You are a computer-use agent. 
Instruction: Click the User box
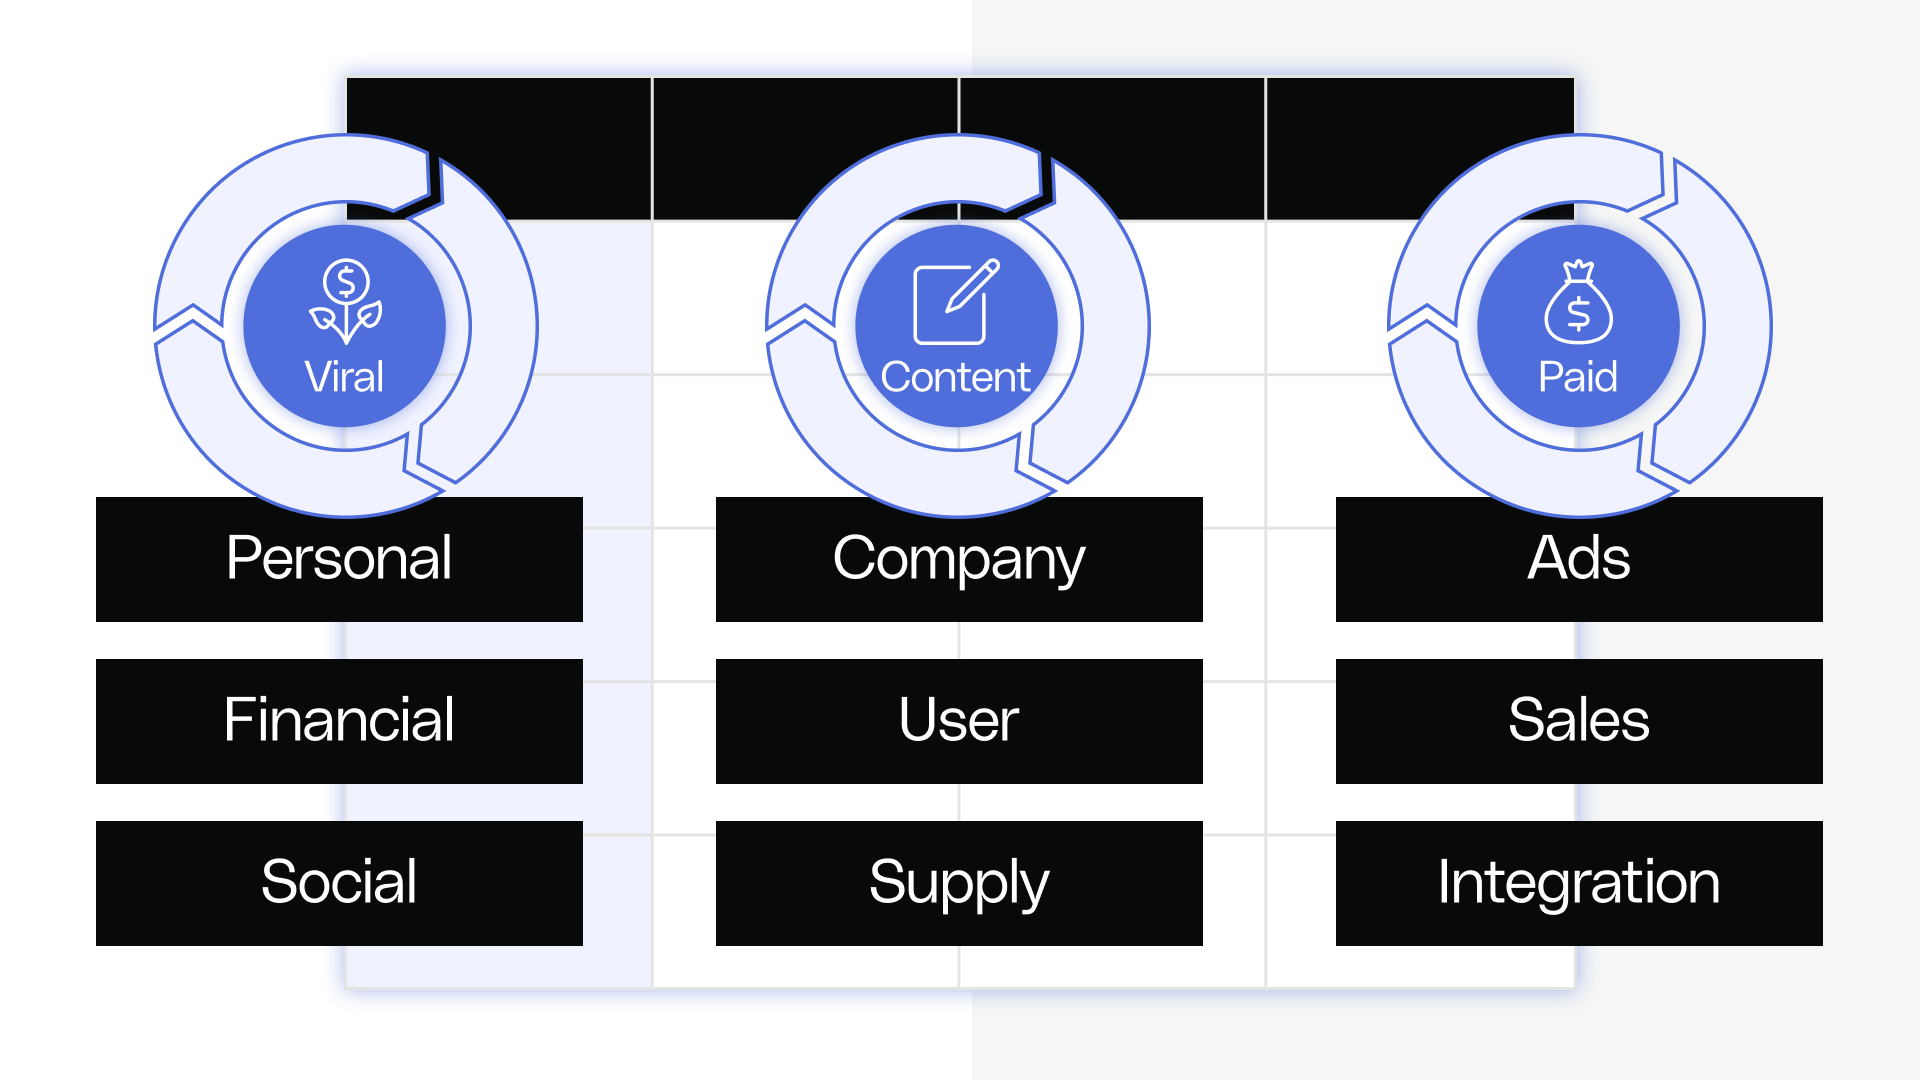point(959,721)
